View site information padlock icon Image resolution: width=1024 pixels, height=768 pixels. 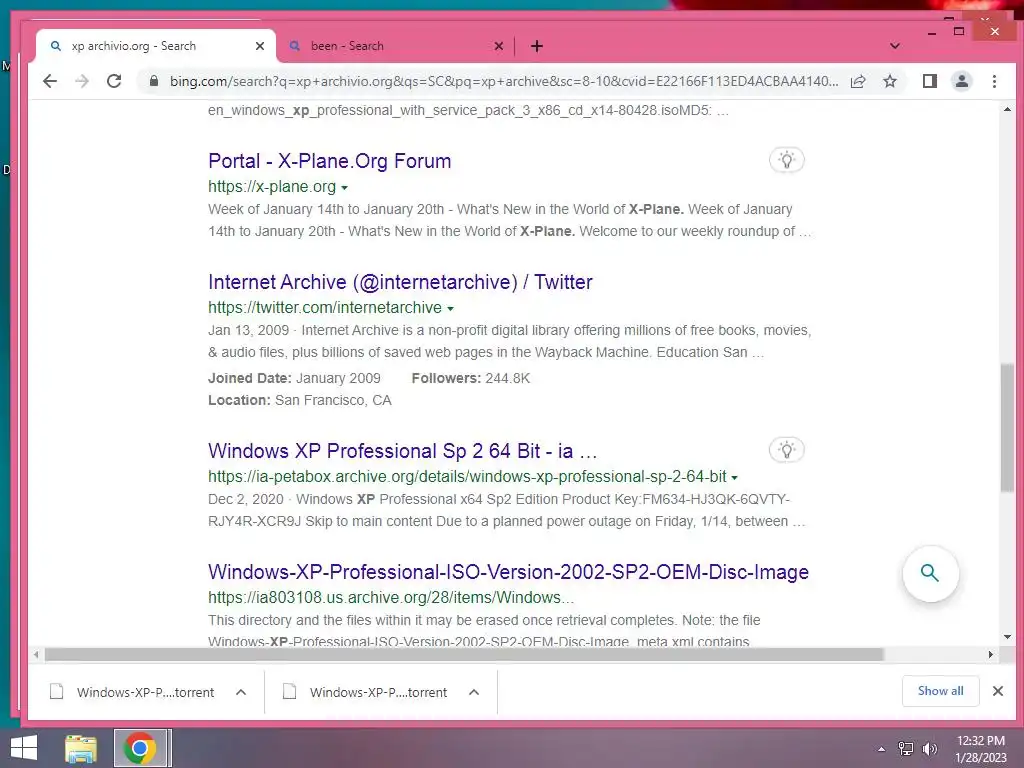pos(154,81)
